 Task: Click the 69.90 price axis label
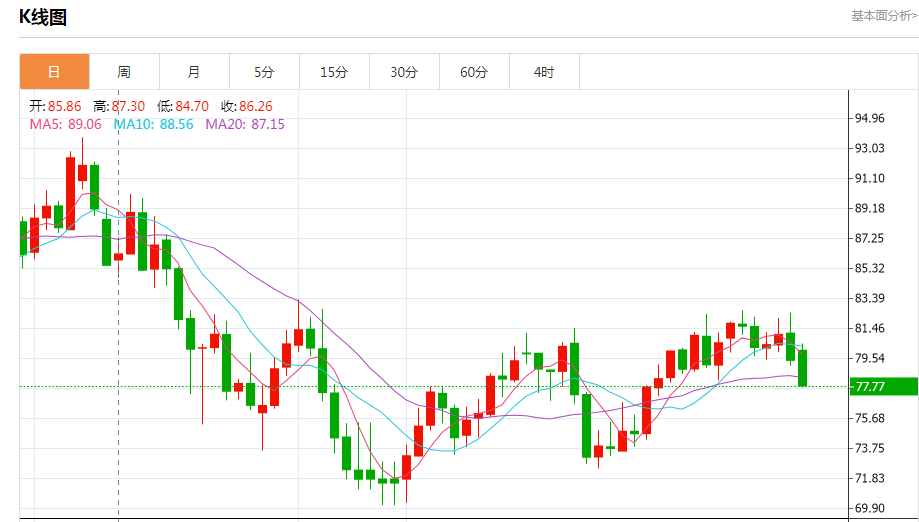tap(870, 508)
